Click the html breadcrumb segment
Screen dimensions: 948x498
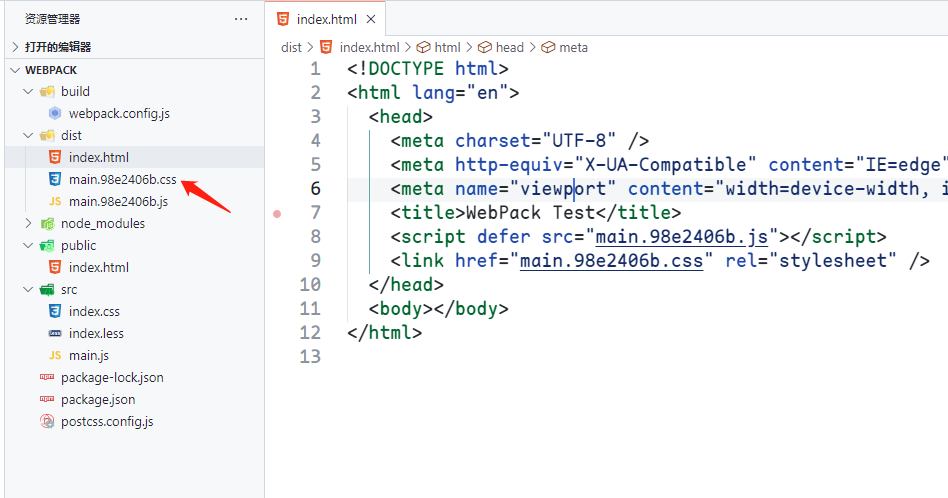click(x=447, y=47)
